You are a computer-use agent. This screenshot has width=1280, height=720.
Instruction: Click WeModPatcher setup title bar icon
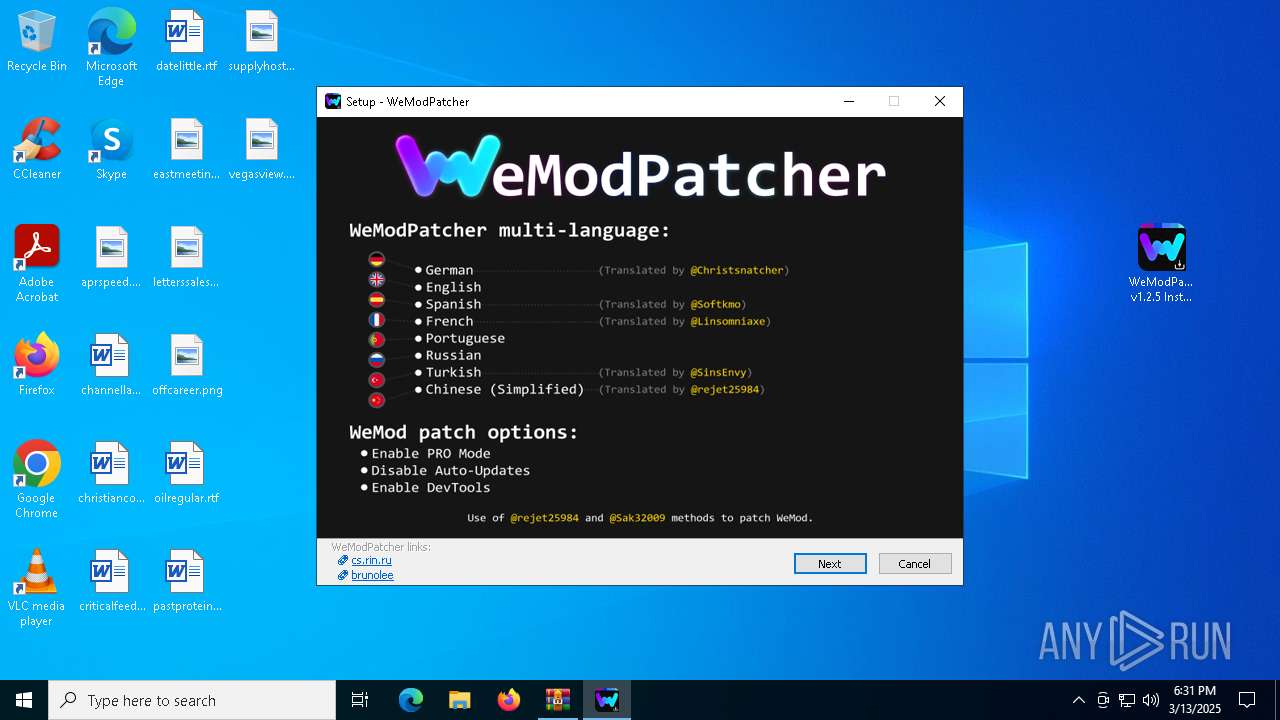click(333, 101)
